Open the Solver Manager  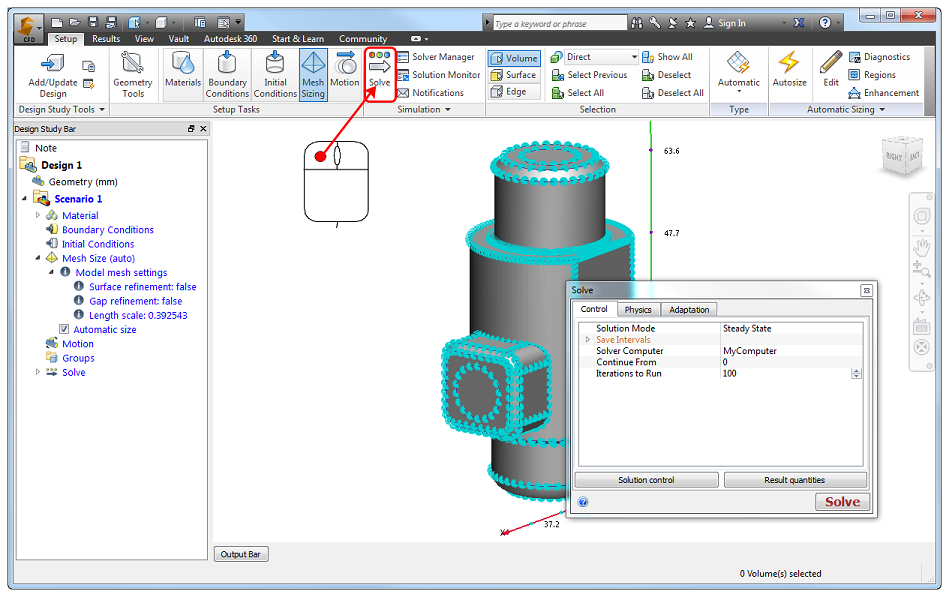436,57
